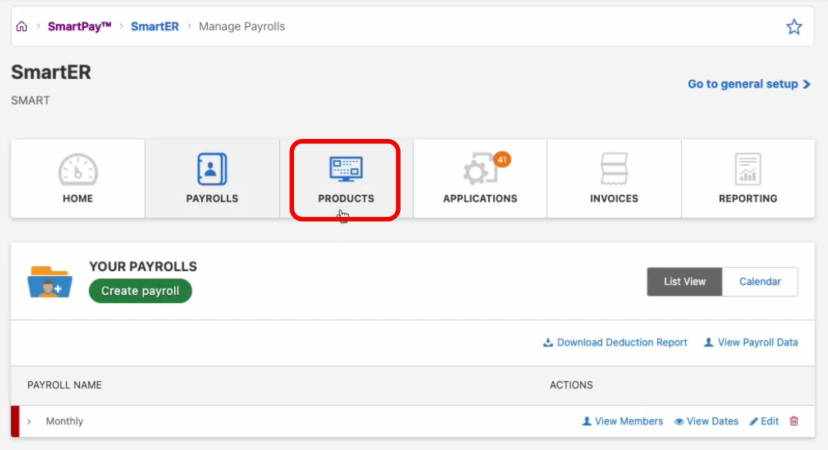Open the APPLICATIONS tab
This screenshot has height=450, width=828.
click(x=480, y=179)
